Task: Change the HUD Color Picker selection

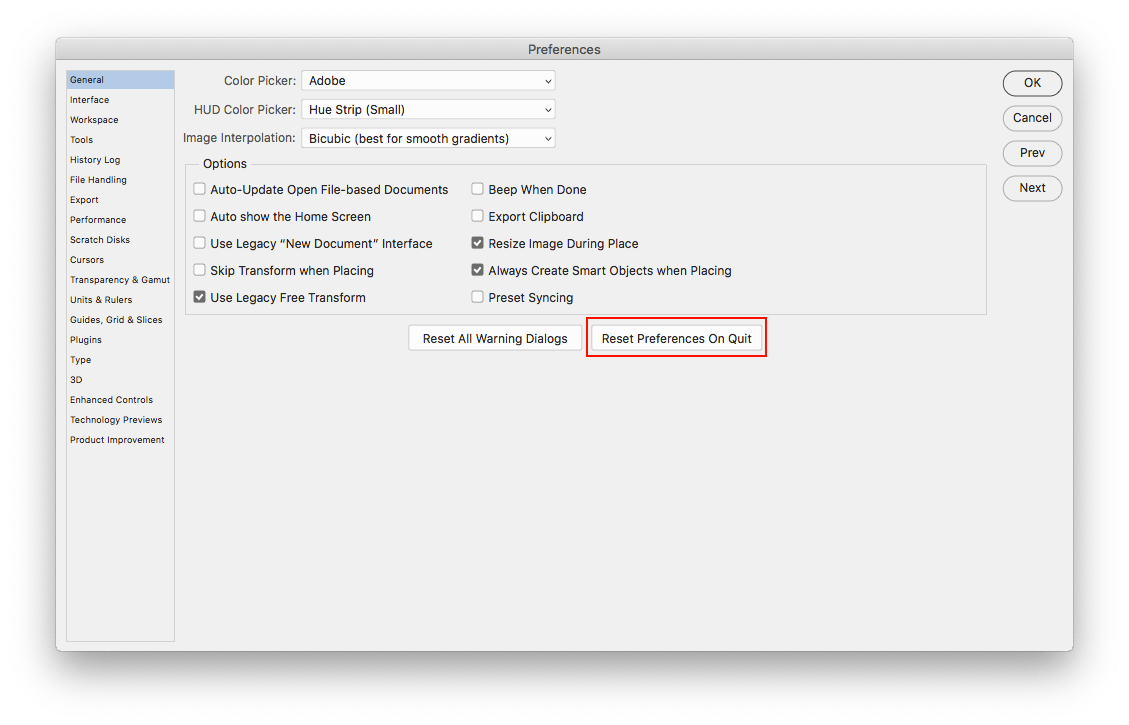Action: tap(428, 109)
